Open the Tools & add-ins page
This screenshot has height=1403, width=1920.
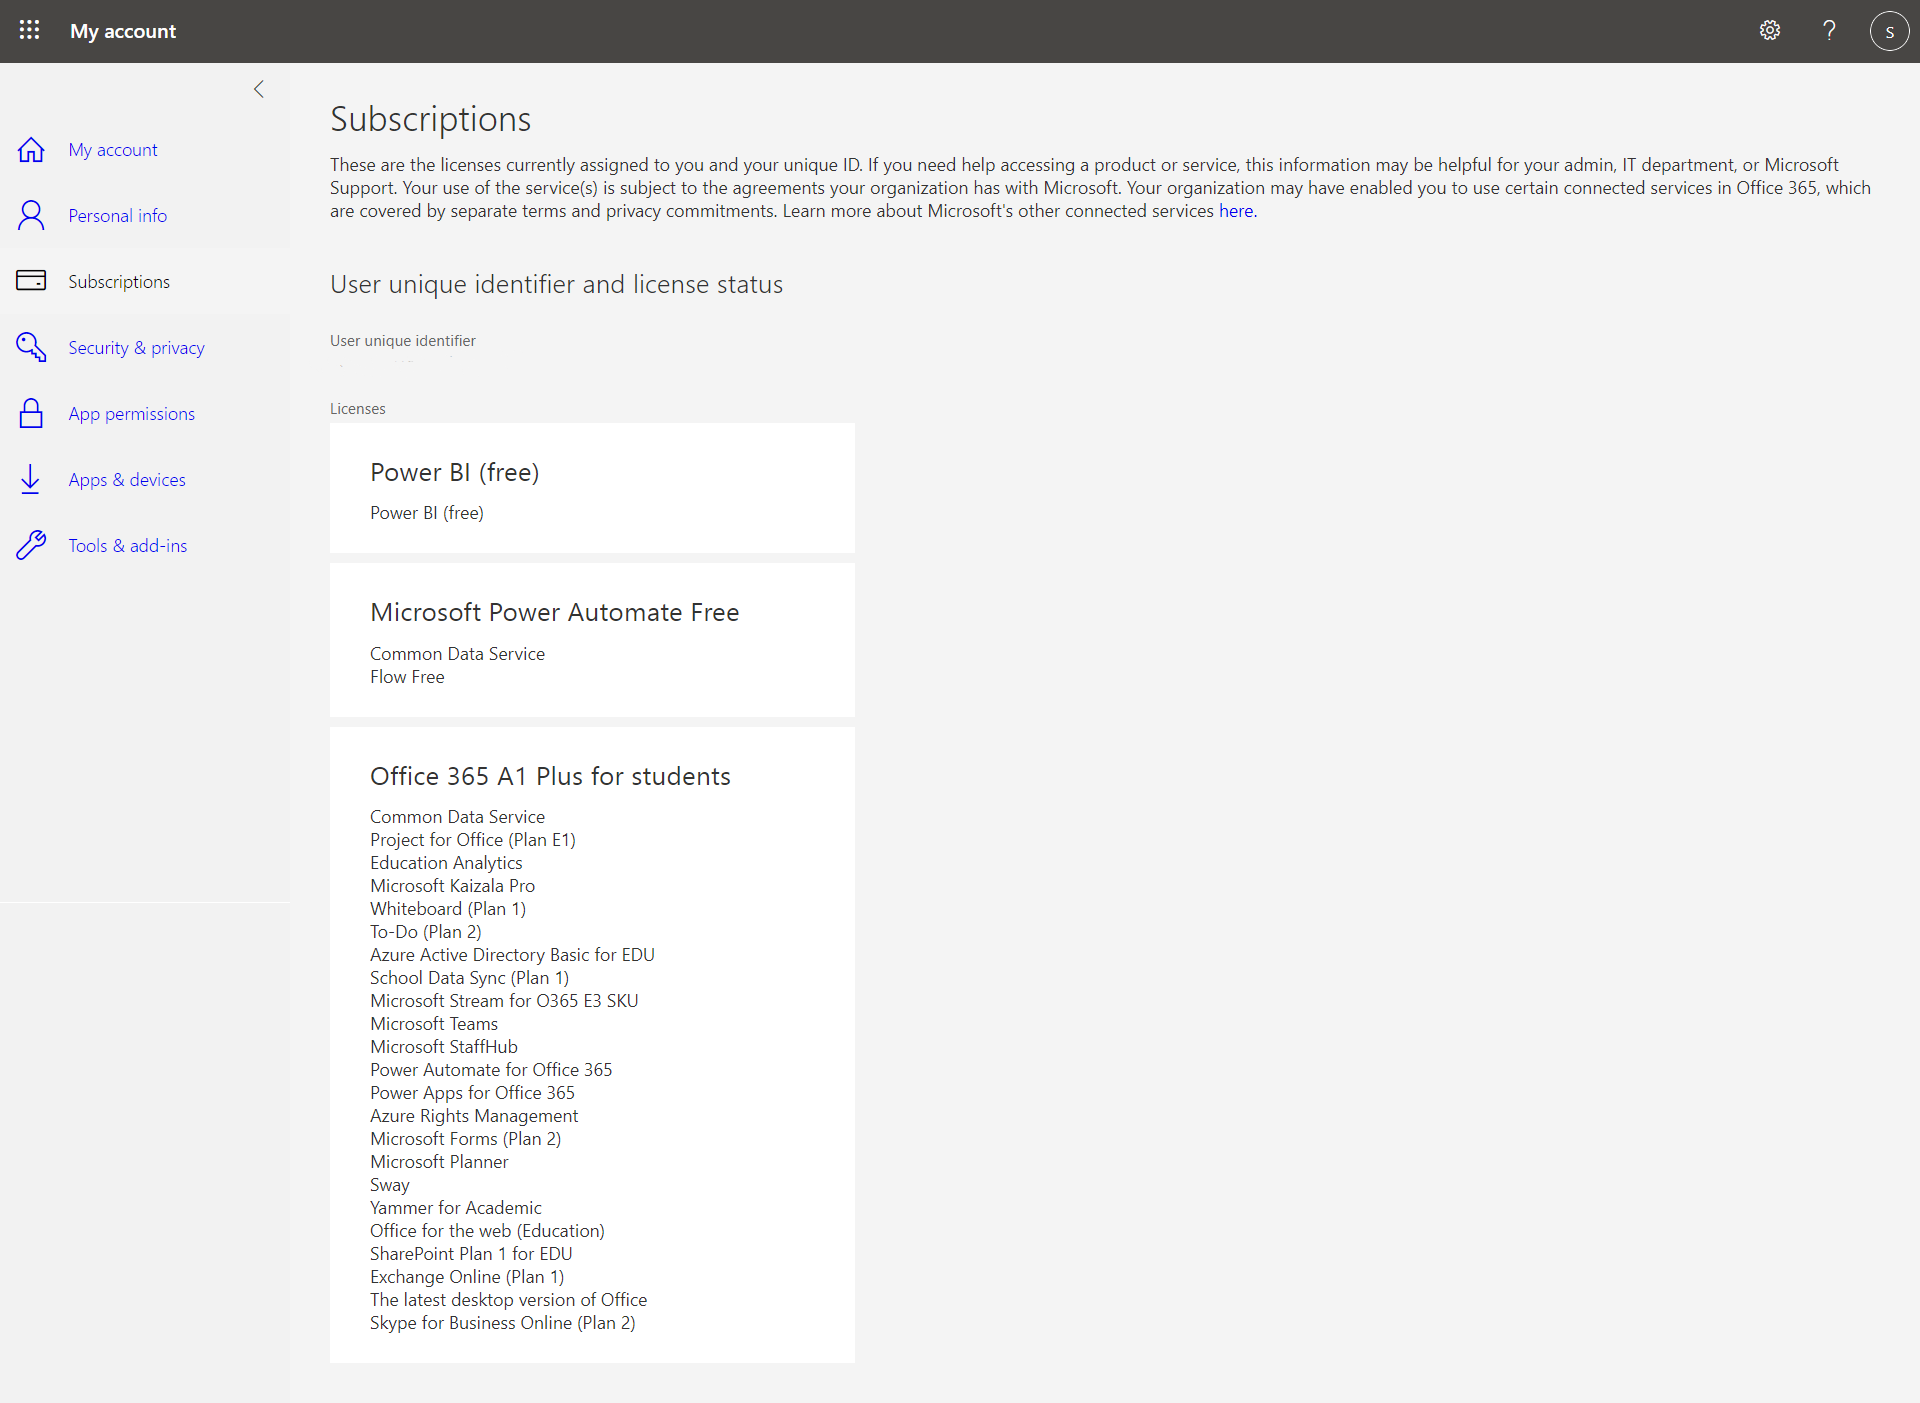pos(127,546)
